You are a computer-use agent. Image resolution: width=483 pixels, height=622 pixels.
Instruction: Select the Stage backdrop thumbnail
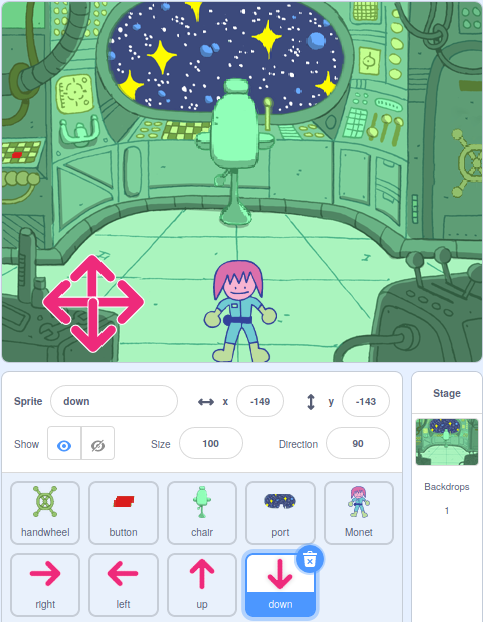[x=447, y=442]
